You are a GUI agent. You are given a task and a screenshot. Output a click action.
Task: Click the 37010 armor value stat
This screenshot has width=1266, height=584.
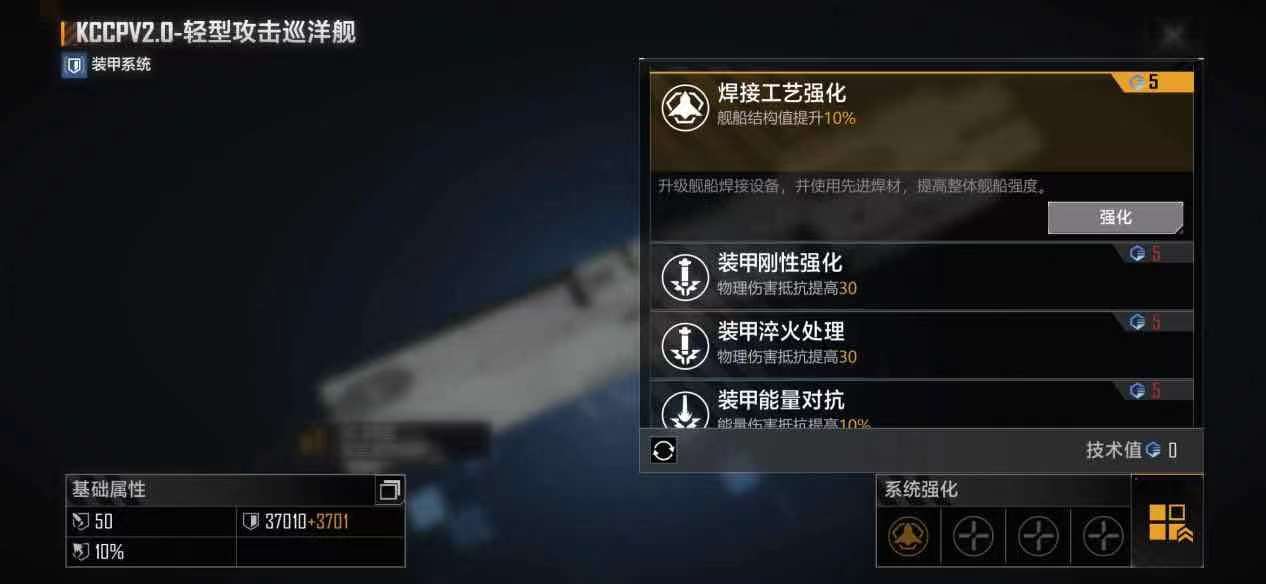pyautogui.click(x=296, y=522)
